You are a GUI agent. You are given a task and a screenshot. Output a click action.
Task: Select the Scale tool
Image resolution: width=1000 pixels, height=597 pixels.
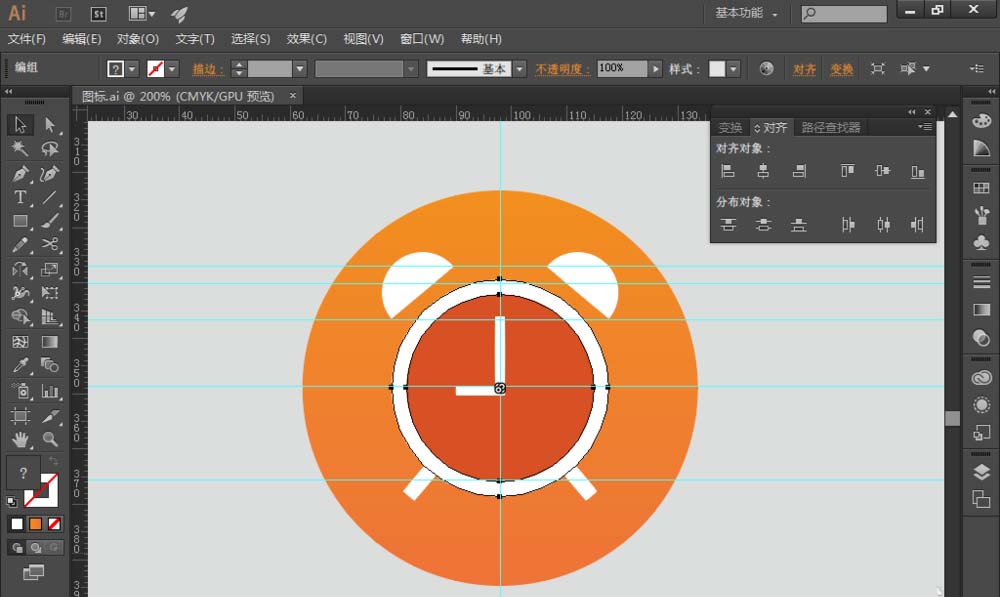(x=50, y=269)
